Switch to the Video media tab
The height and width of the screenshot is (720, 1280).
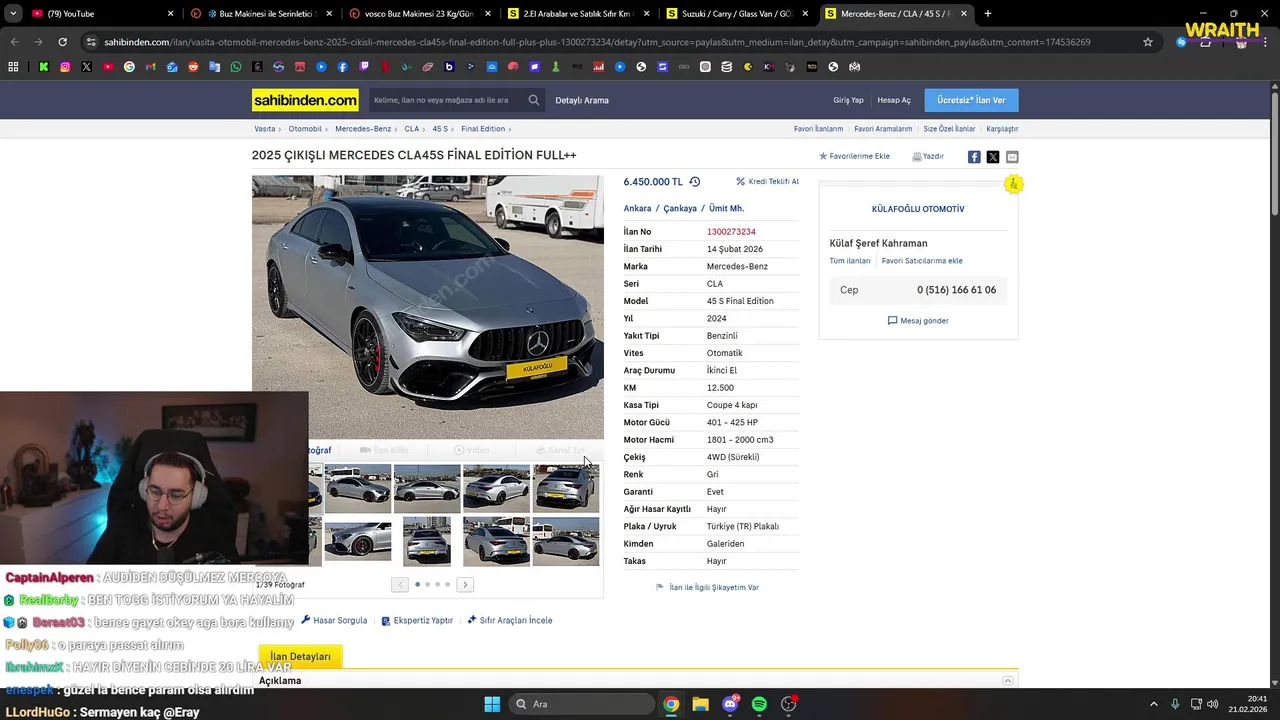tap(472, 451)
